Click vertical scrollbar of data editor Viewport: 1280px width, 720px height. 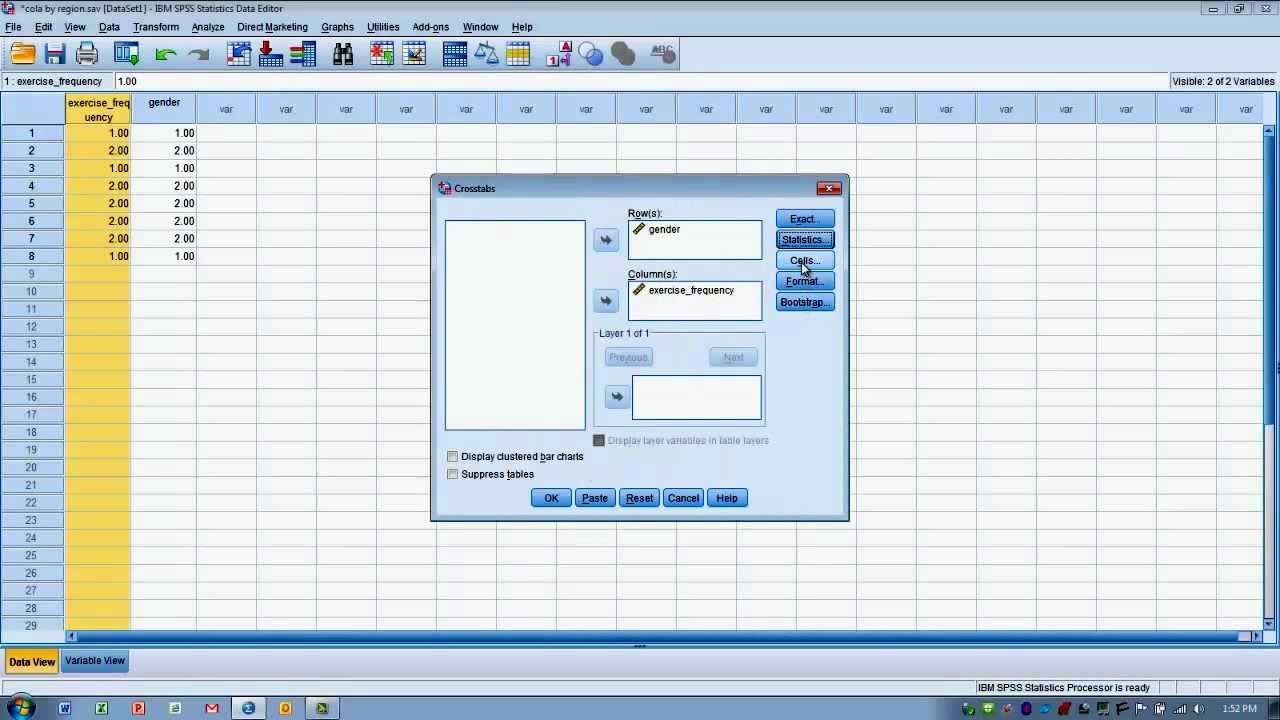click(1270, 375)
